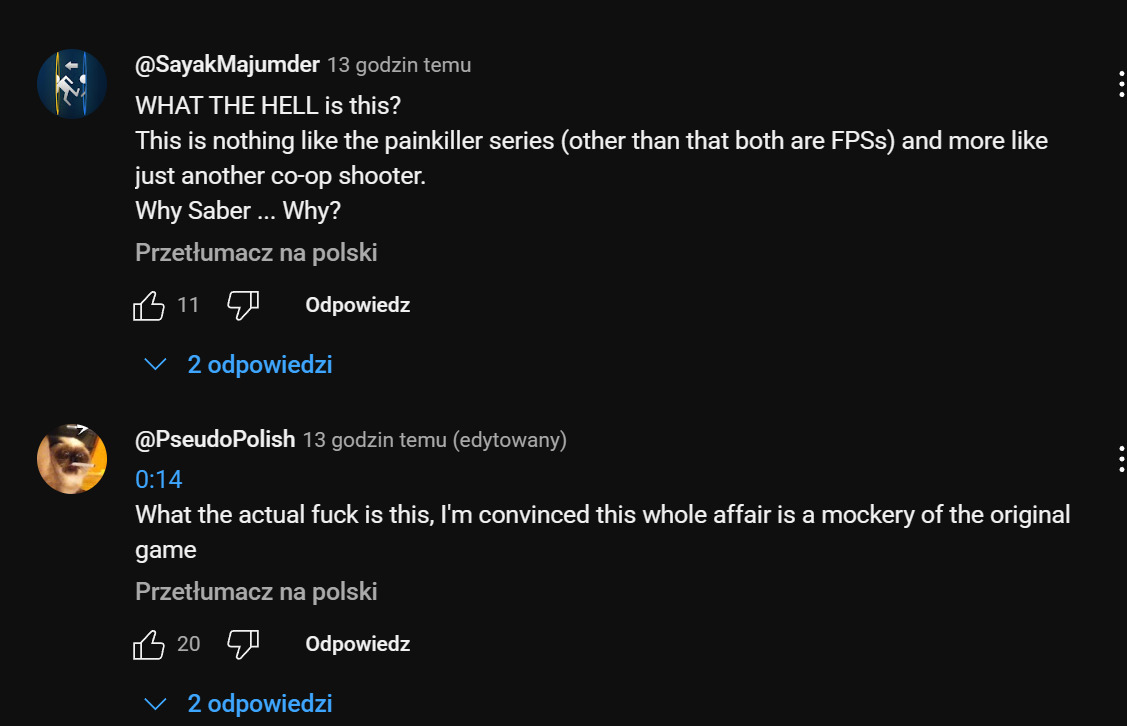Translate SayakMajumder's comment via Przetłumacz na polski
The height and width of the screenshot is (726, 1127).
click(256, 253)
